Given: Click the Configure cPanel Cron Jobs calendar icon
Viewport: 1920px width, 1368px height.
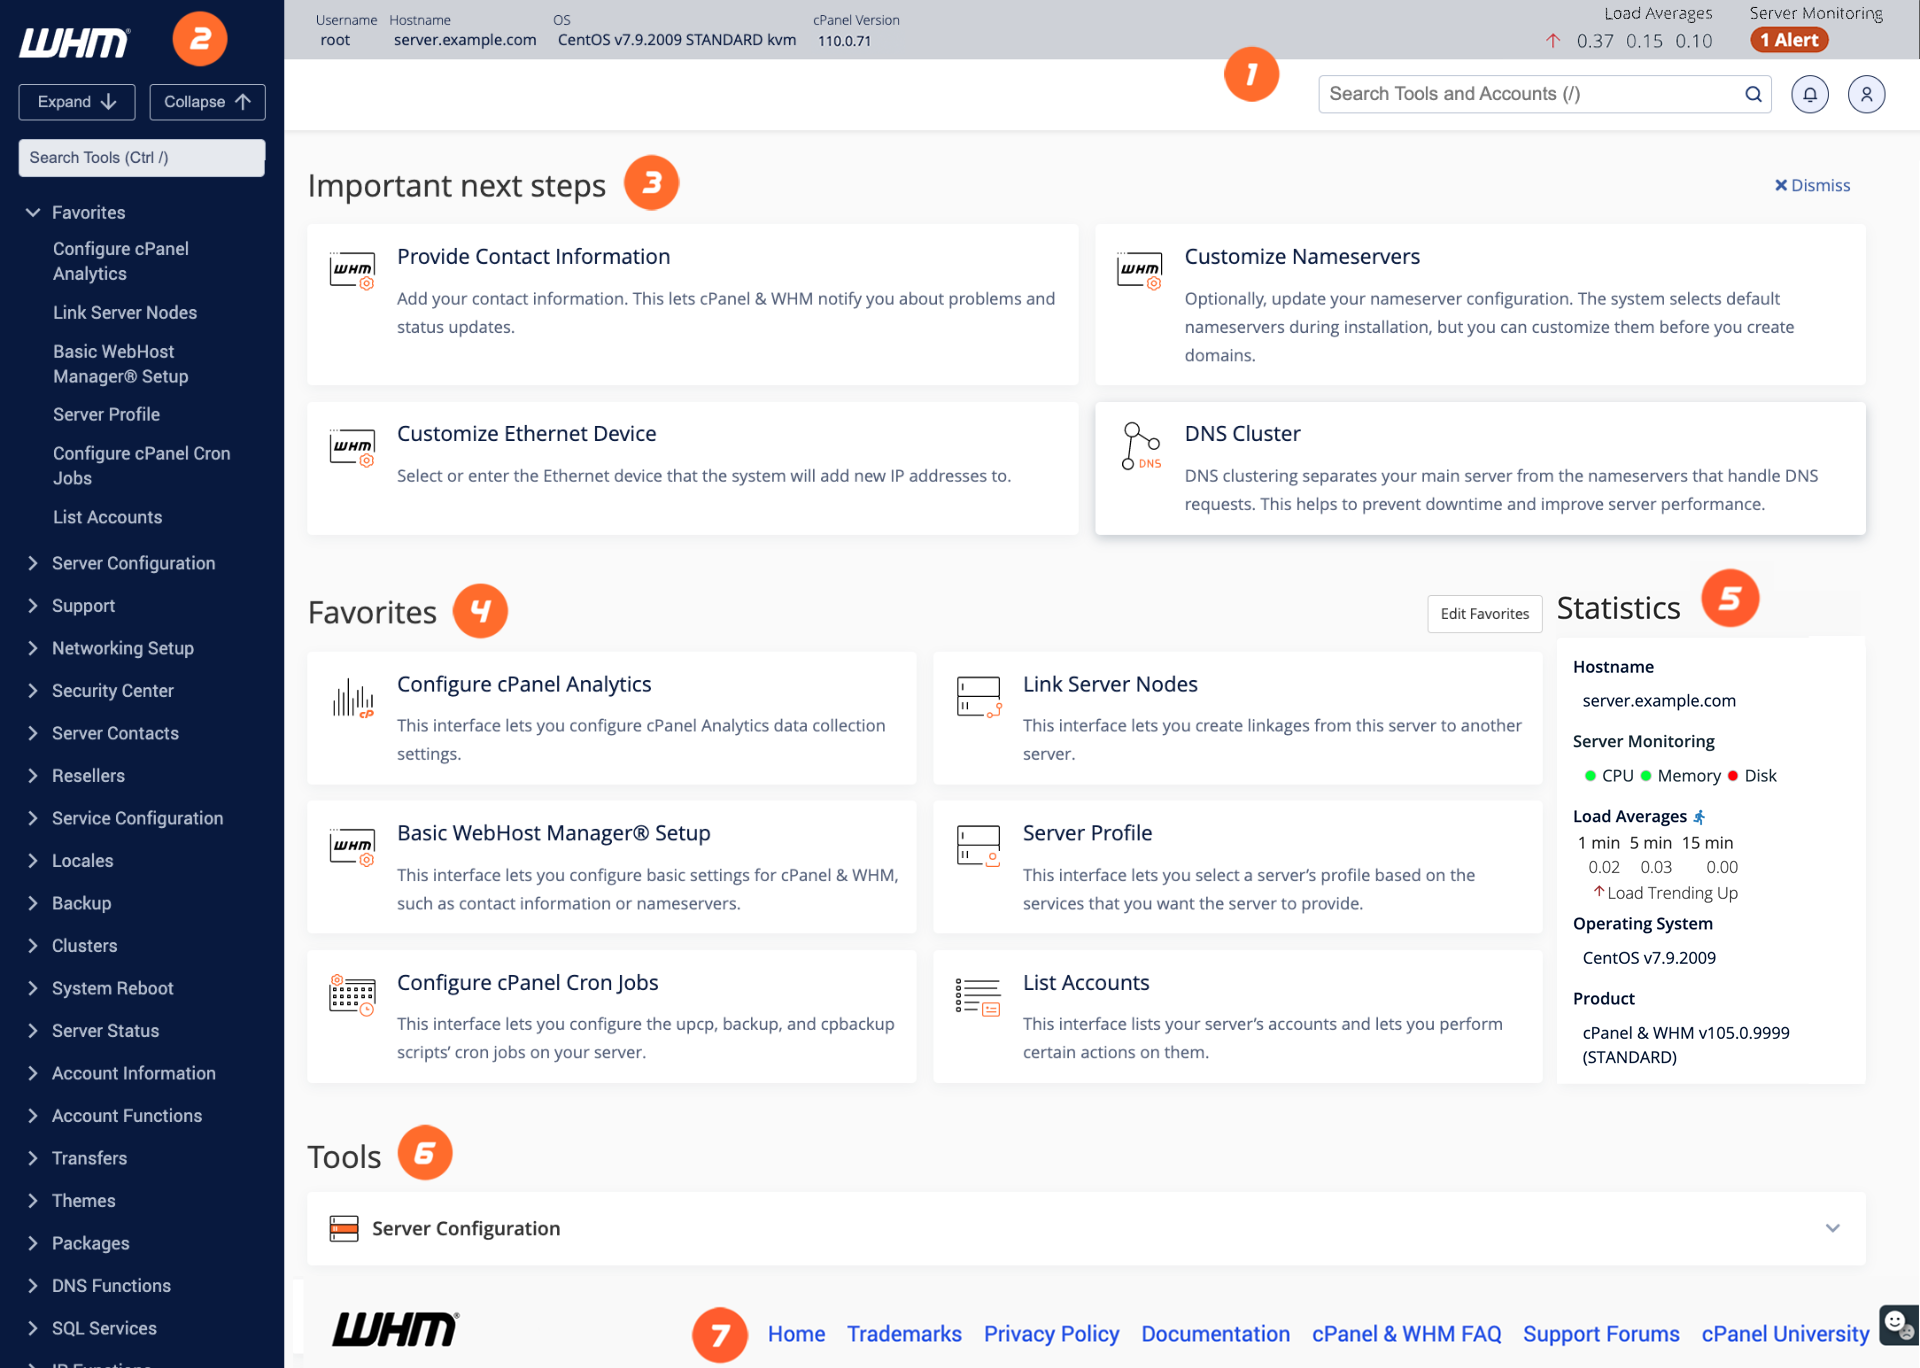Looking at the screenshot, I should [x=352, y=995].
